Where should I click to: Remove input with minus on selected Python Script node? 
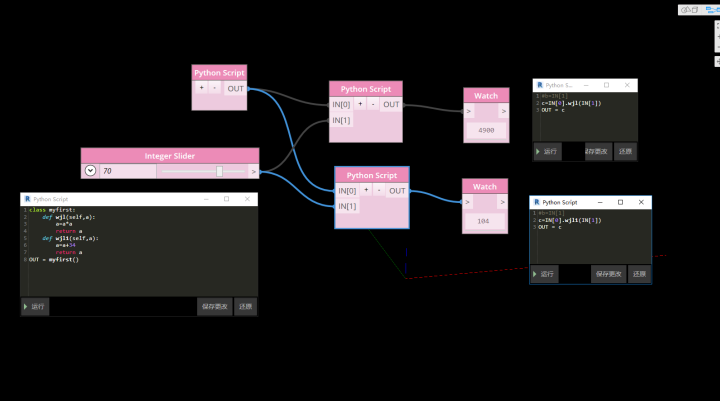(x=379, y=190)
